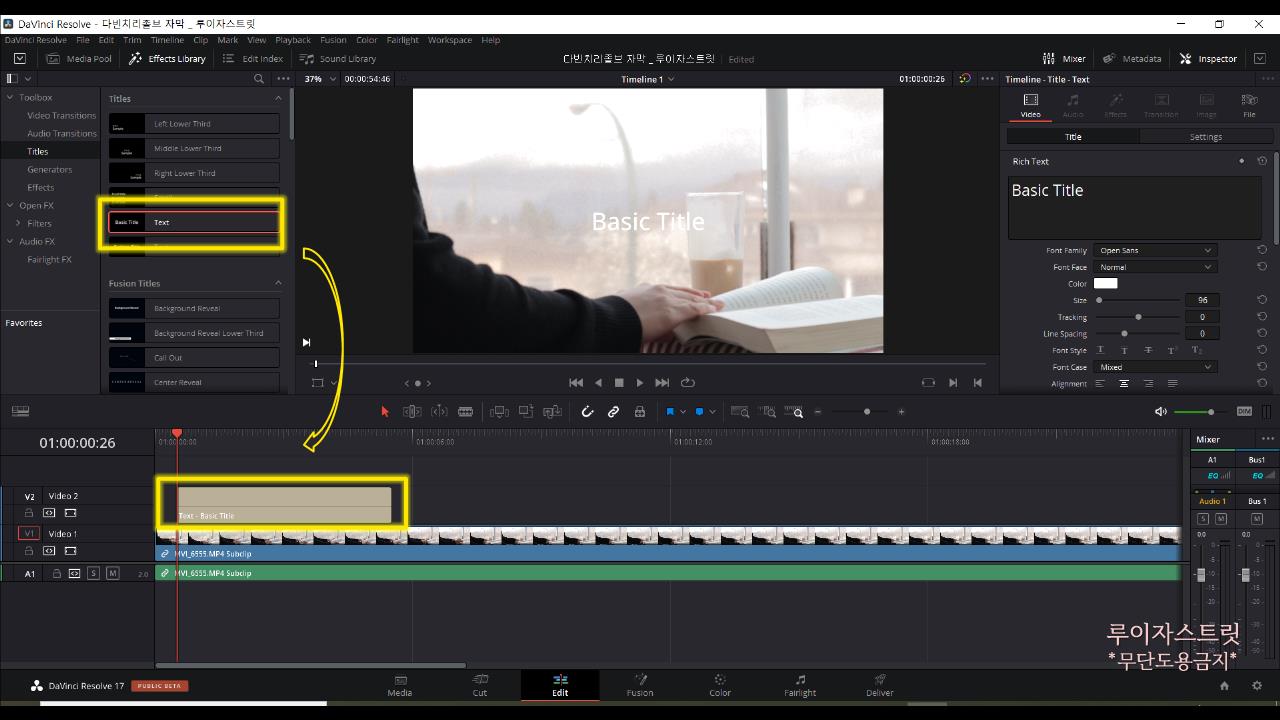Switch to the Fusion page

640,685
